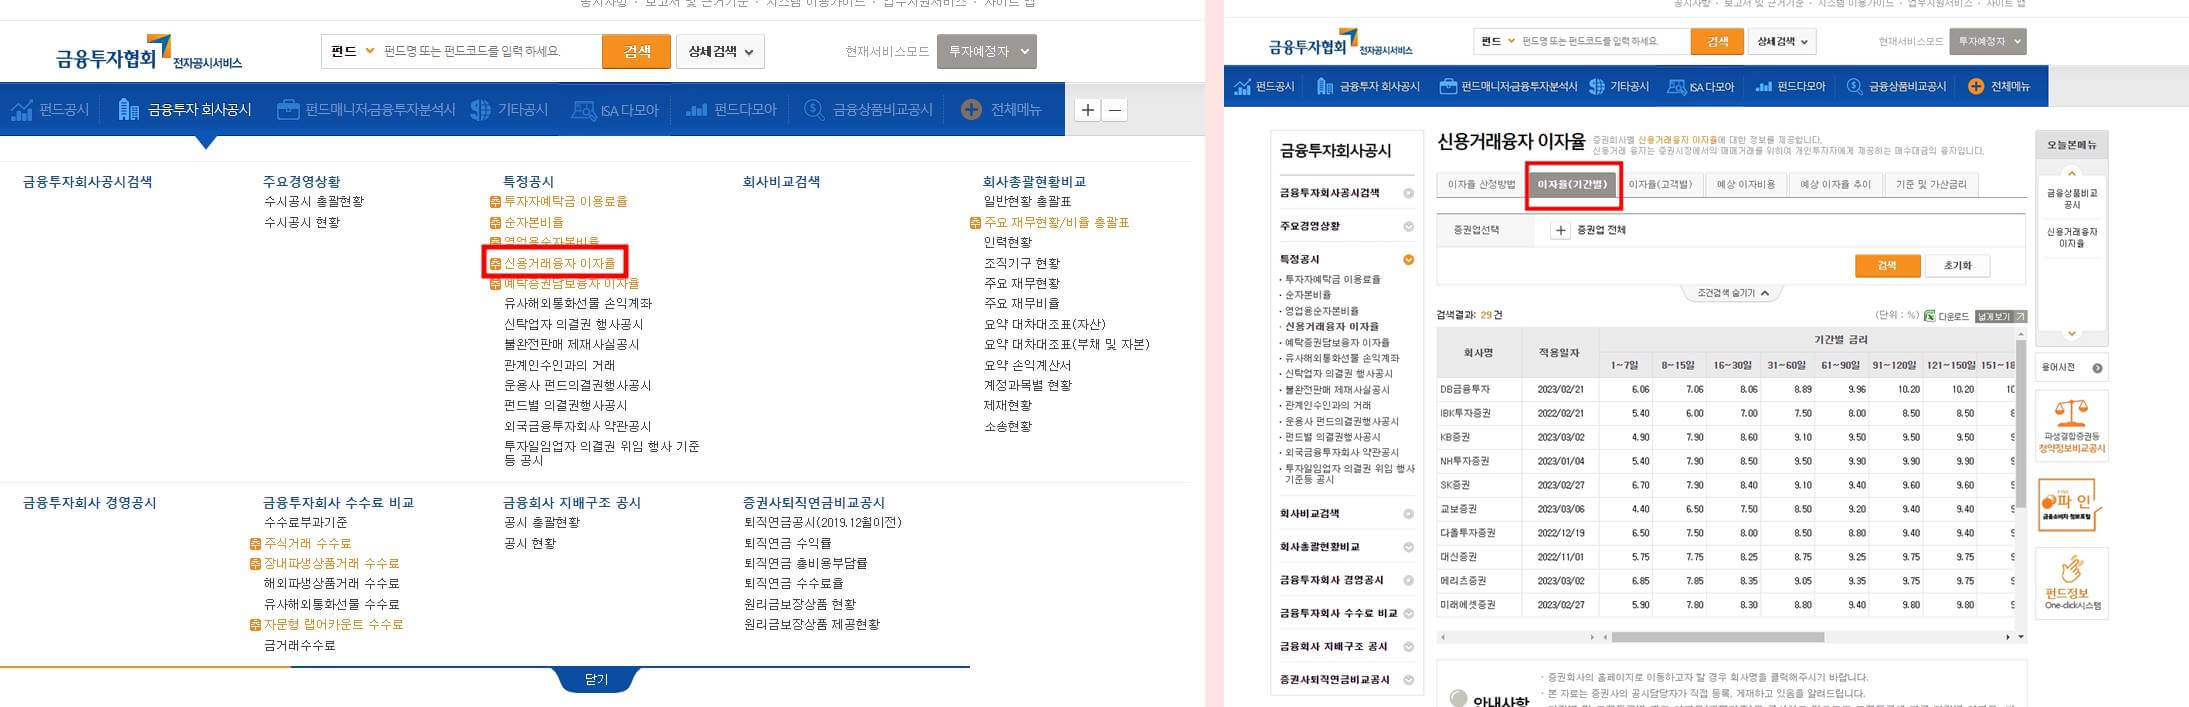Click right page 금융투자협회 logo
The image size is (2189, 707).
click(1340, 44)
